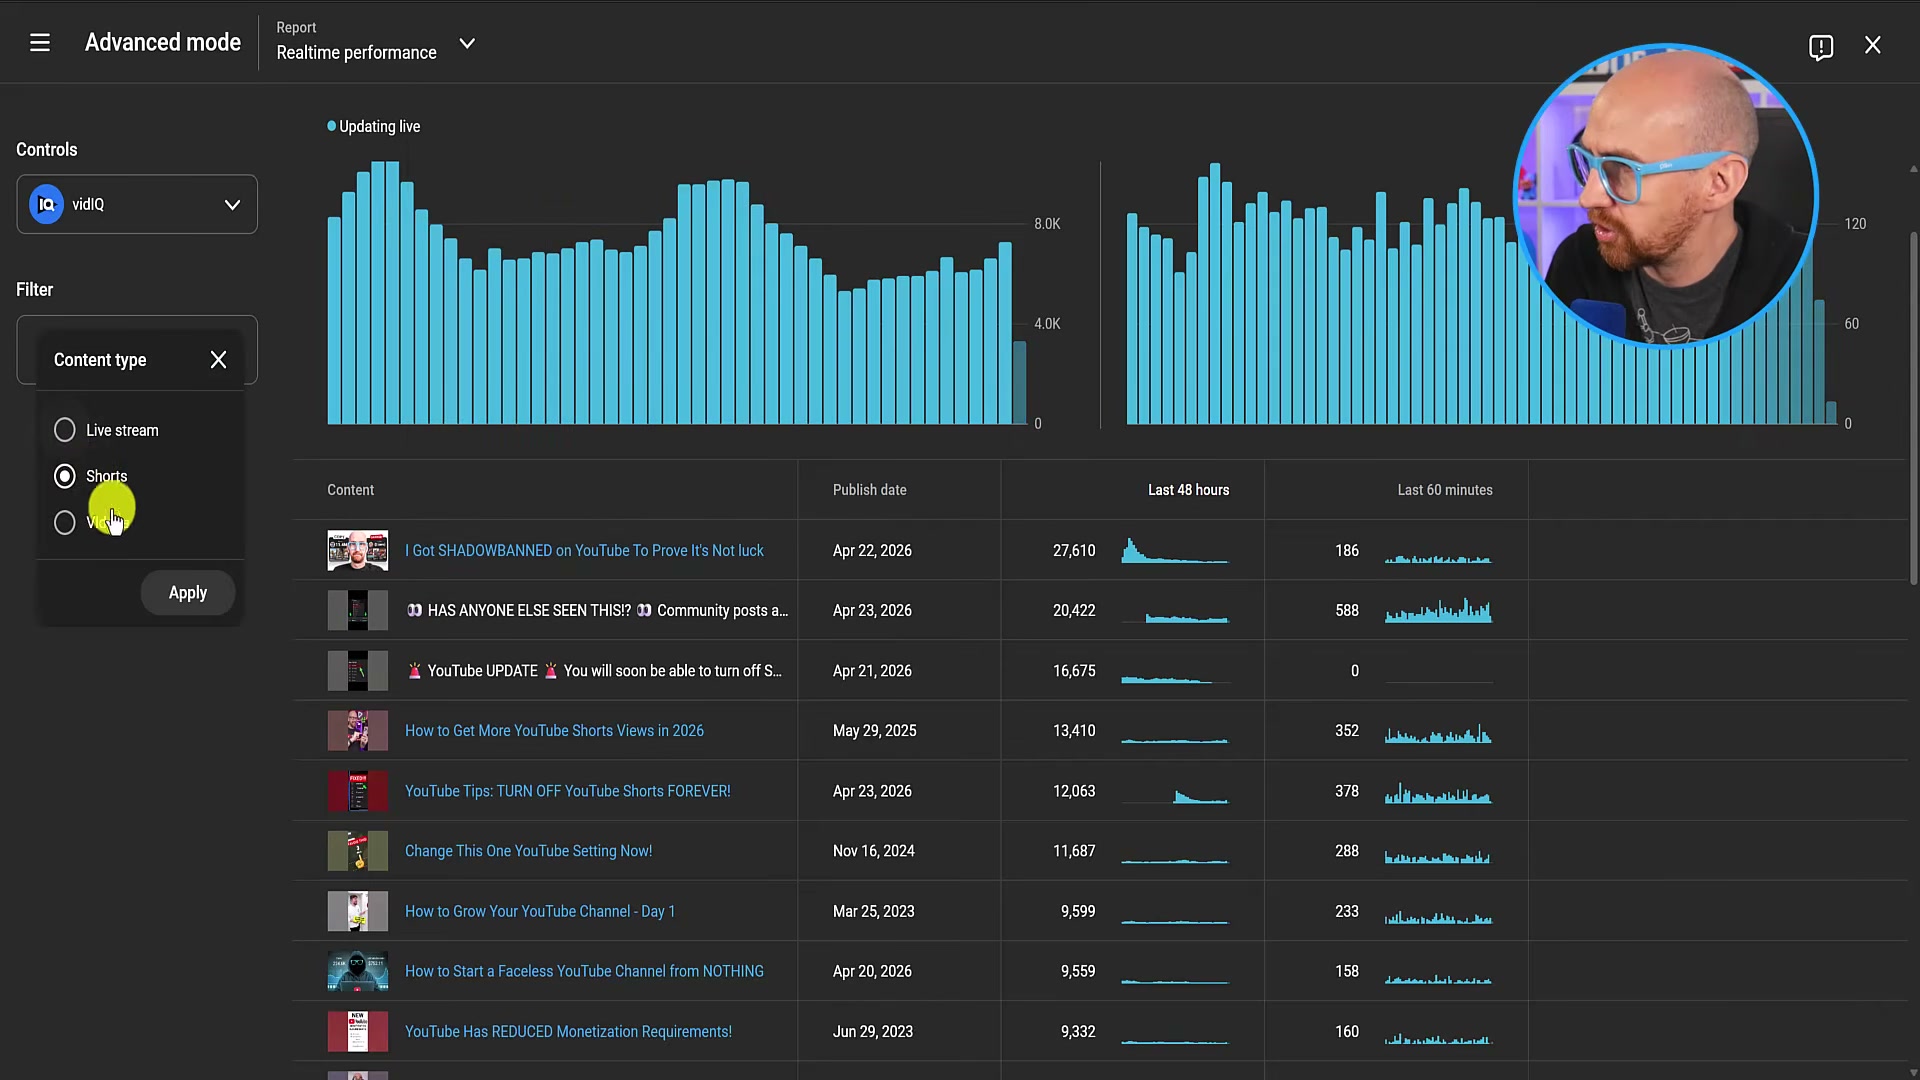This screenshot has width=1920, height=1080.
Task: Click thumbnail of Change This One Setting video
Action: click(358, 851)
